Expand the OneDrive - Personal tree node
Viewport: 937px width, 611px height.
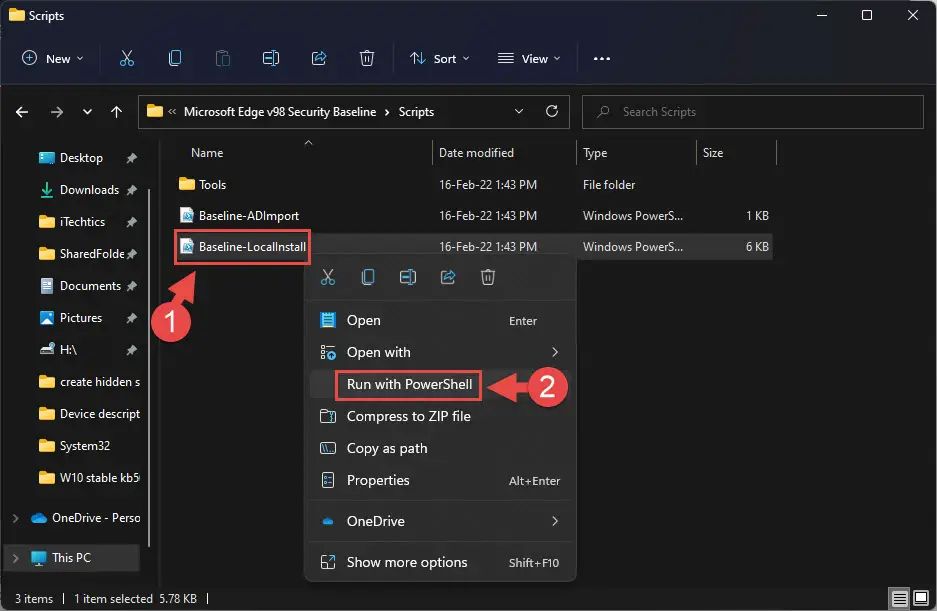click(16, 518)
